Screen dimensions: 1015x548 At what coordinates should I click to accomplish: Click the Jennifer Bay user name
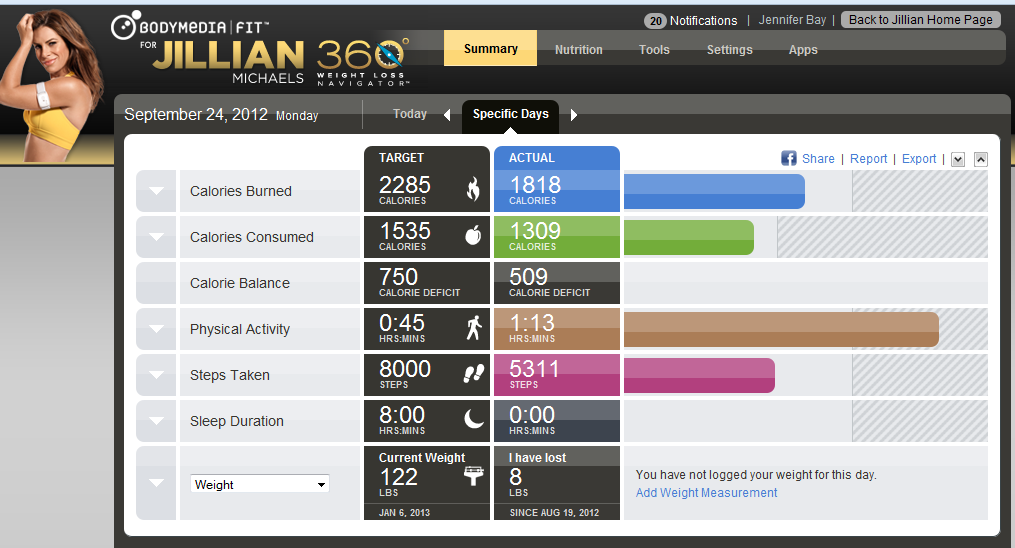point(792,20)
